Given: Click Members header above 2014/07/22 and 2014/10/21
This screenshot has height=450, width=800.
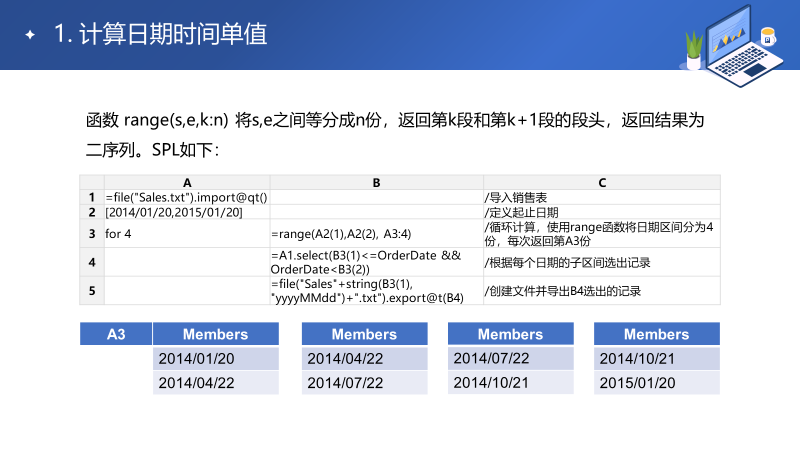Looking at the screenshot, I should pos(511,334).
